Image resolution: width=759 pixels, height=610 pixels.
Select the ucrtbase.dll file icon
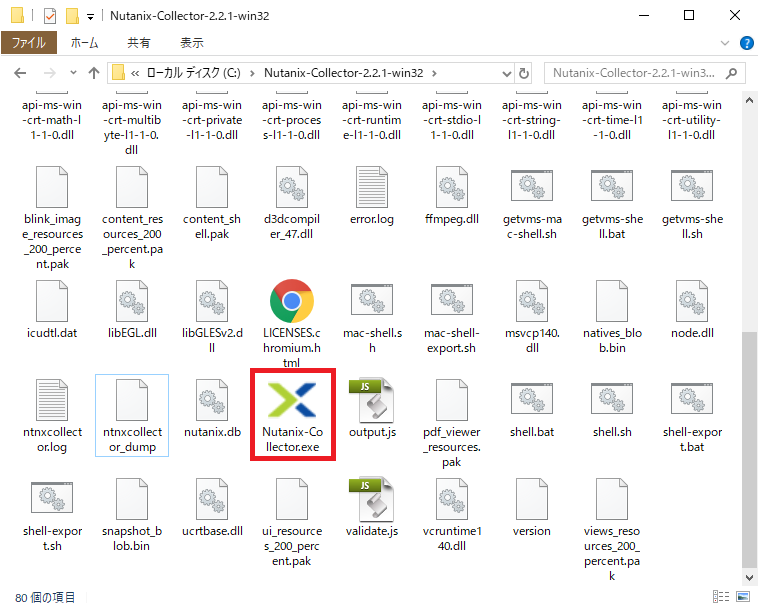(212, 499)
